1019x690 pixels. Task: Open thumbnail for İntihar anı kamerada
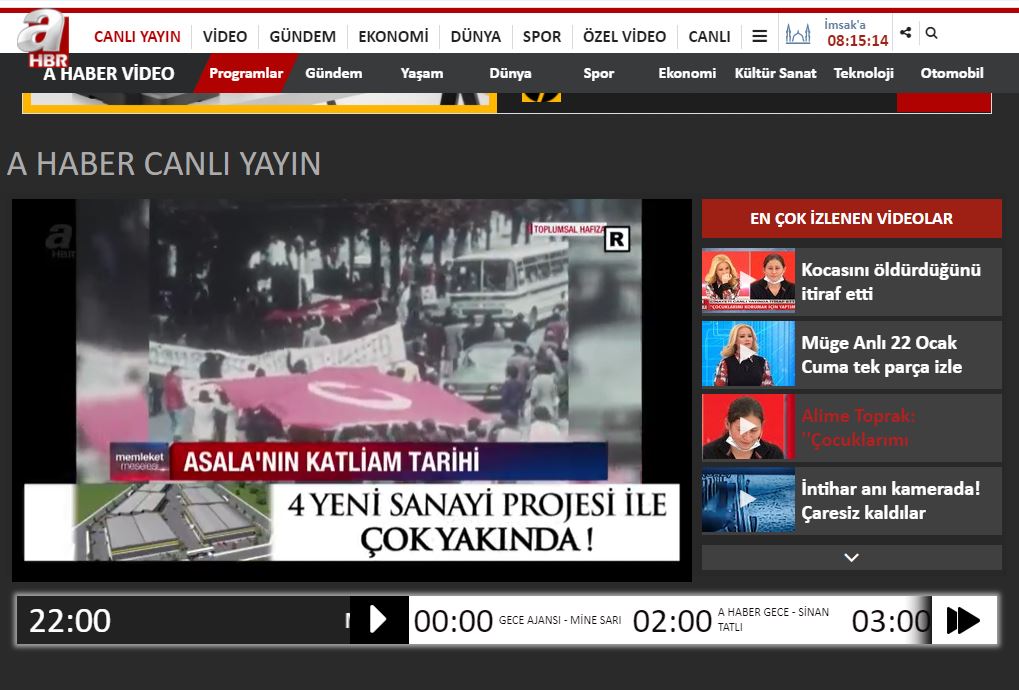tap(748, 500)
